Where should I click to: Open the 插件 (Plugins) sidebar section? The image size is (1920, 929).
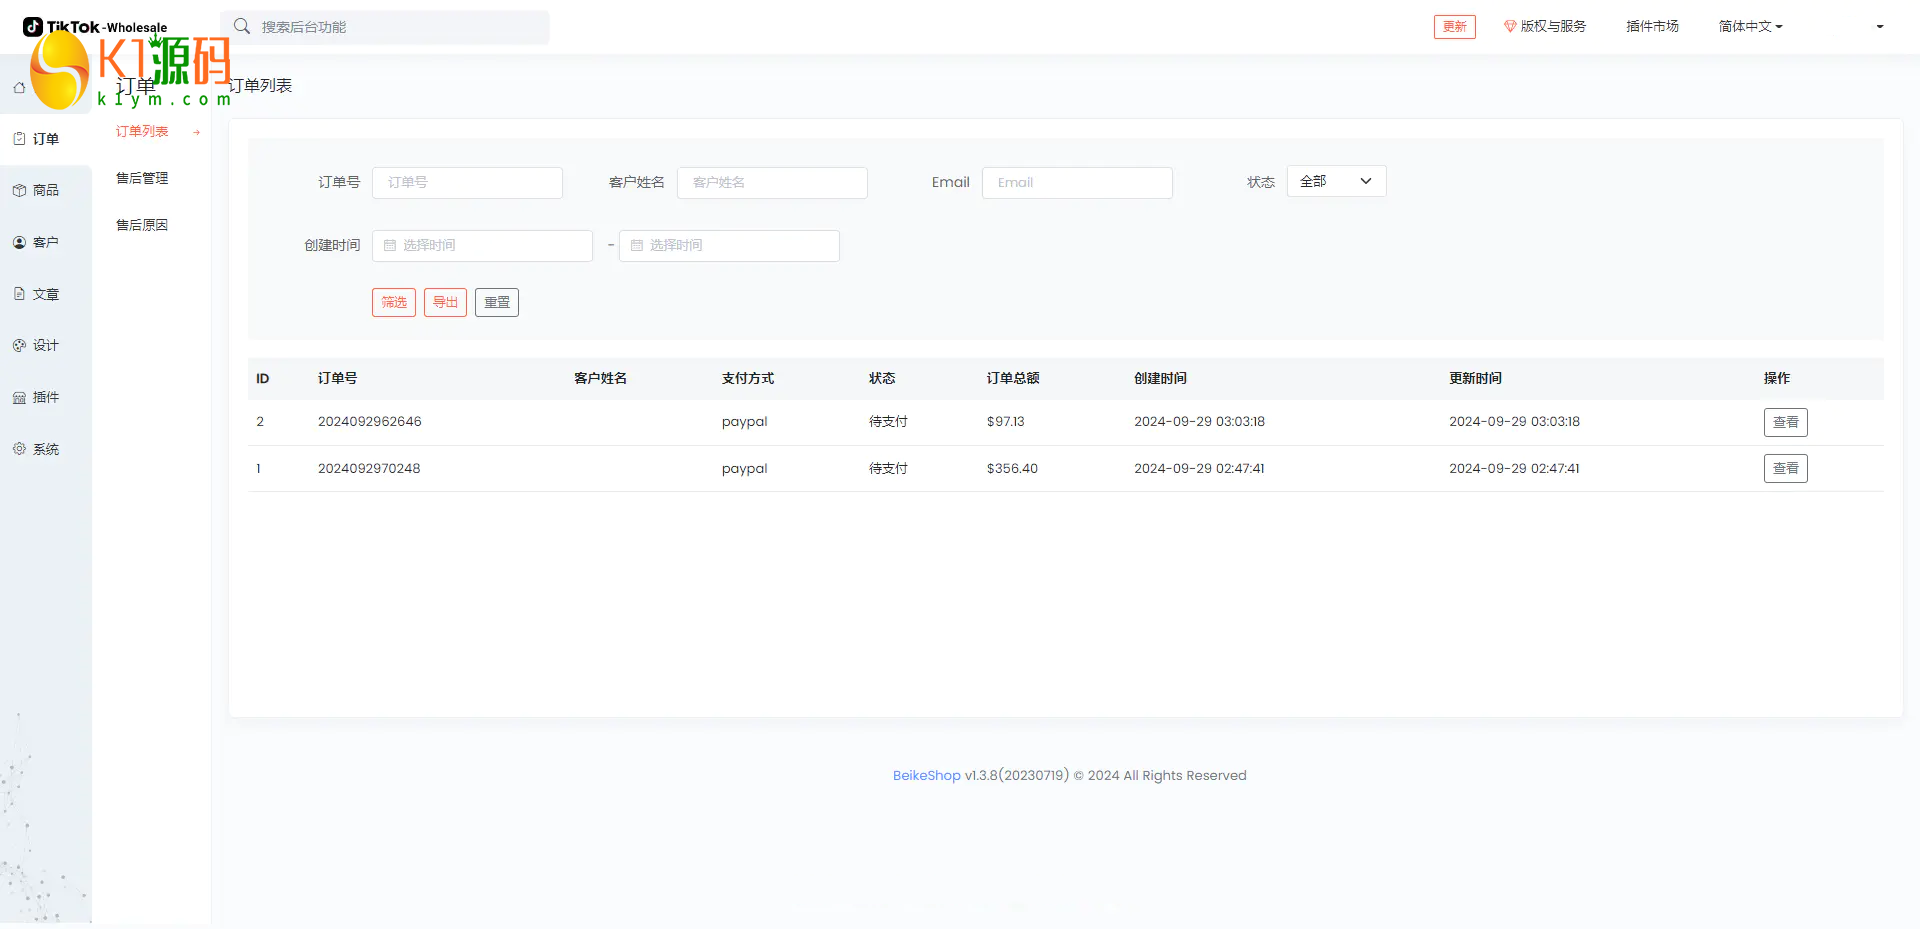coord(37,397)
